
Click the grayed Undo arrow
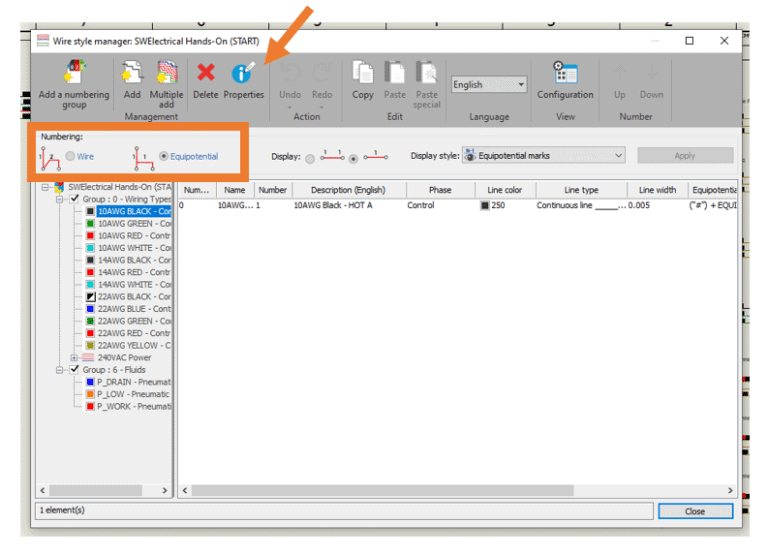(290, 72)
